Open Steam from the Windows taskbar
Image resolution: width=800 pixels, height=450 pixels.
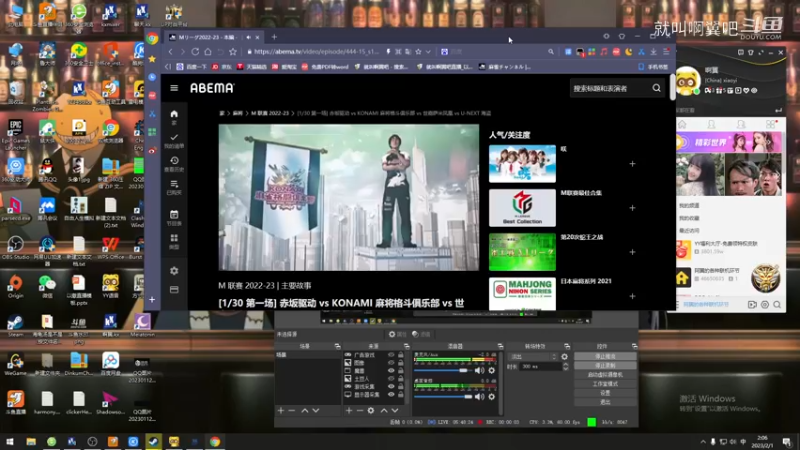tap(154, 441)
